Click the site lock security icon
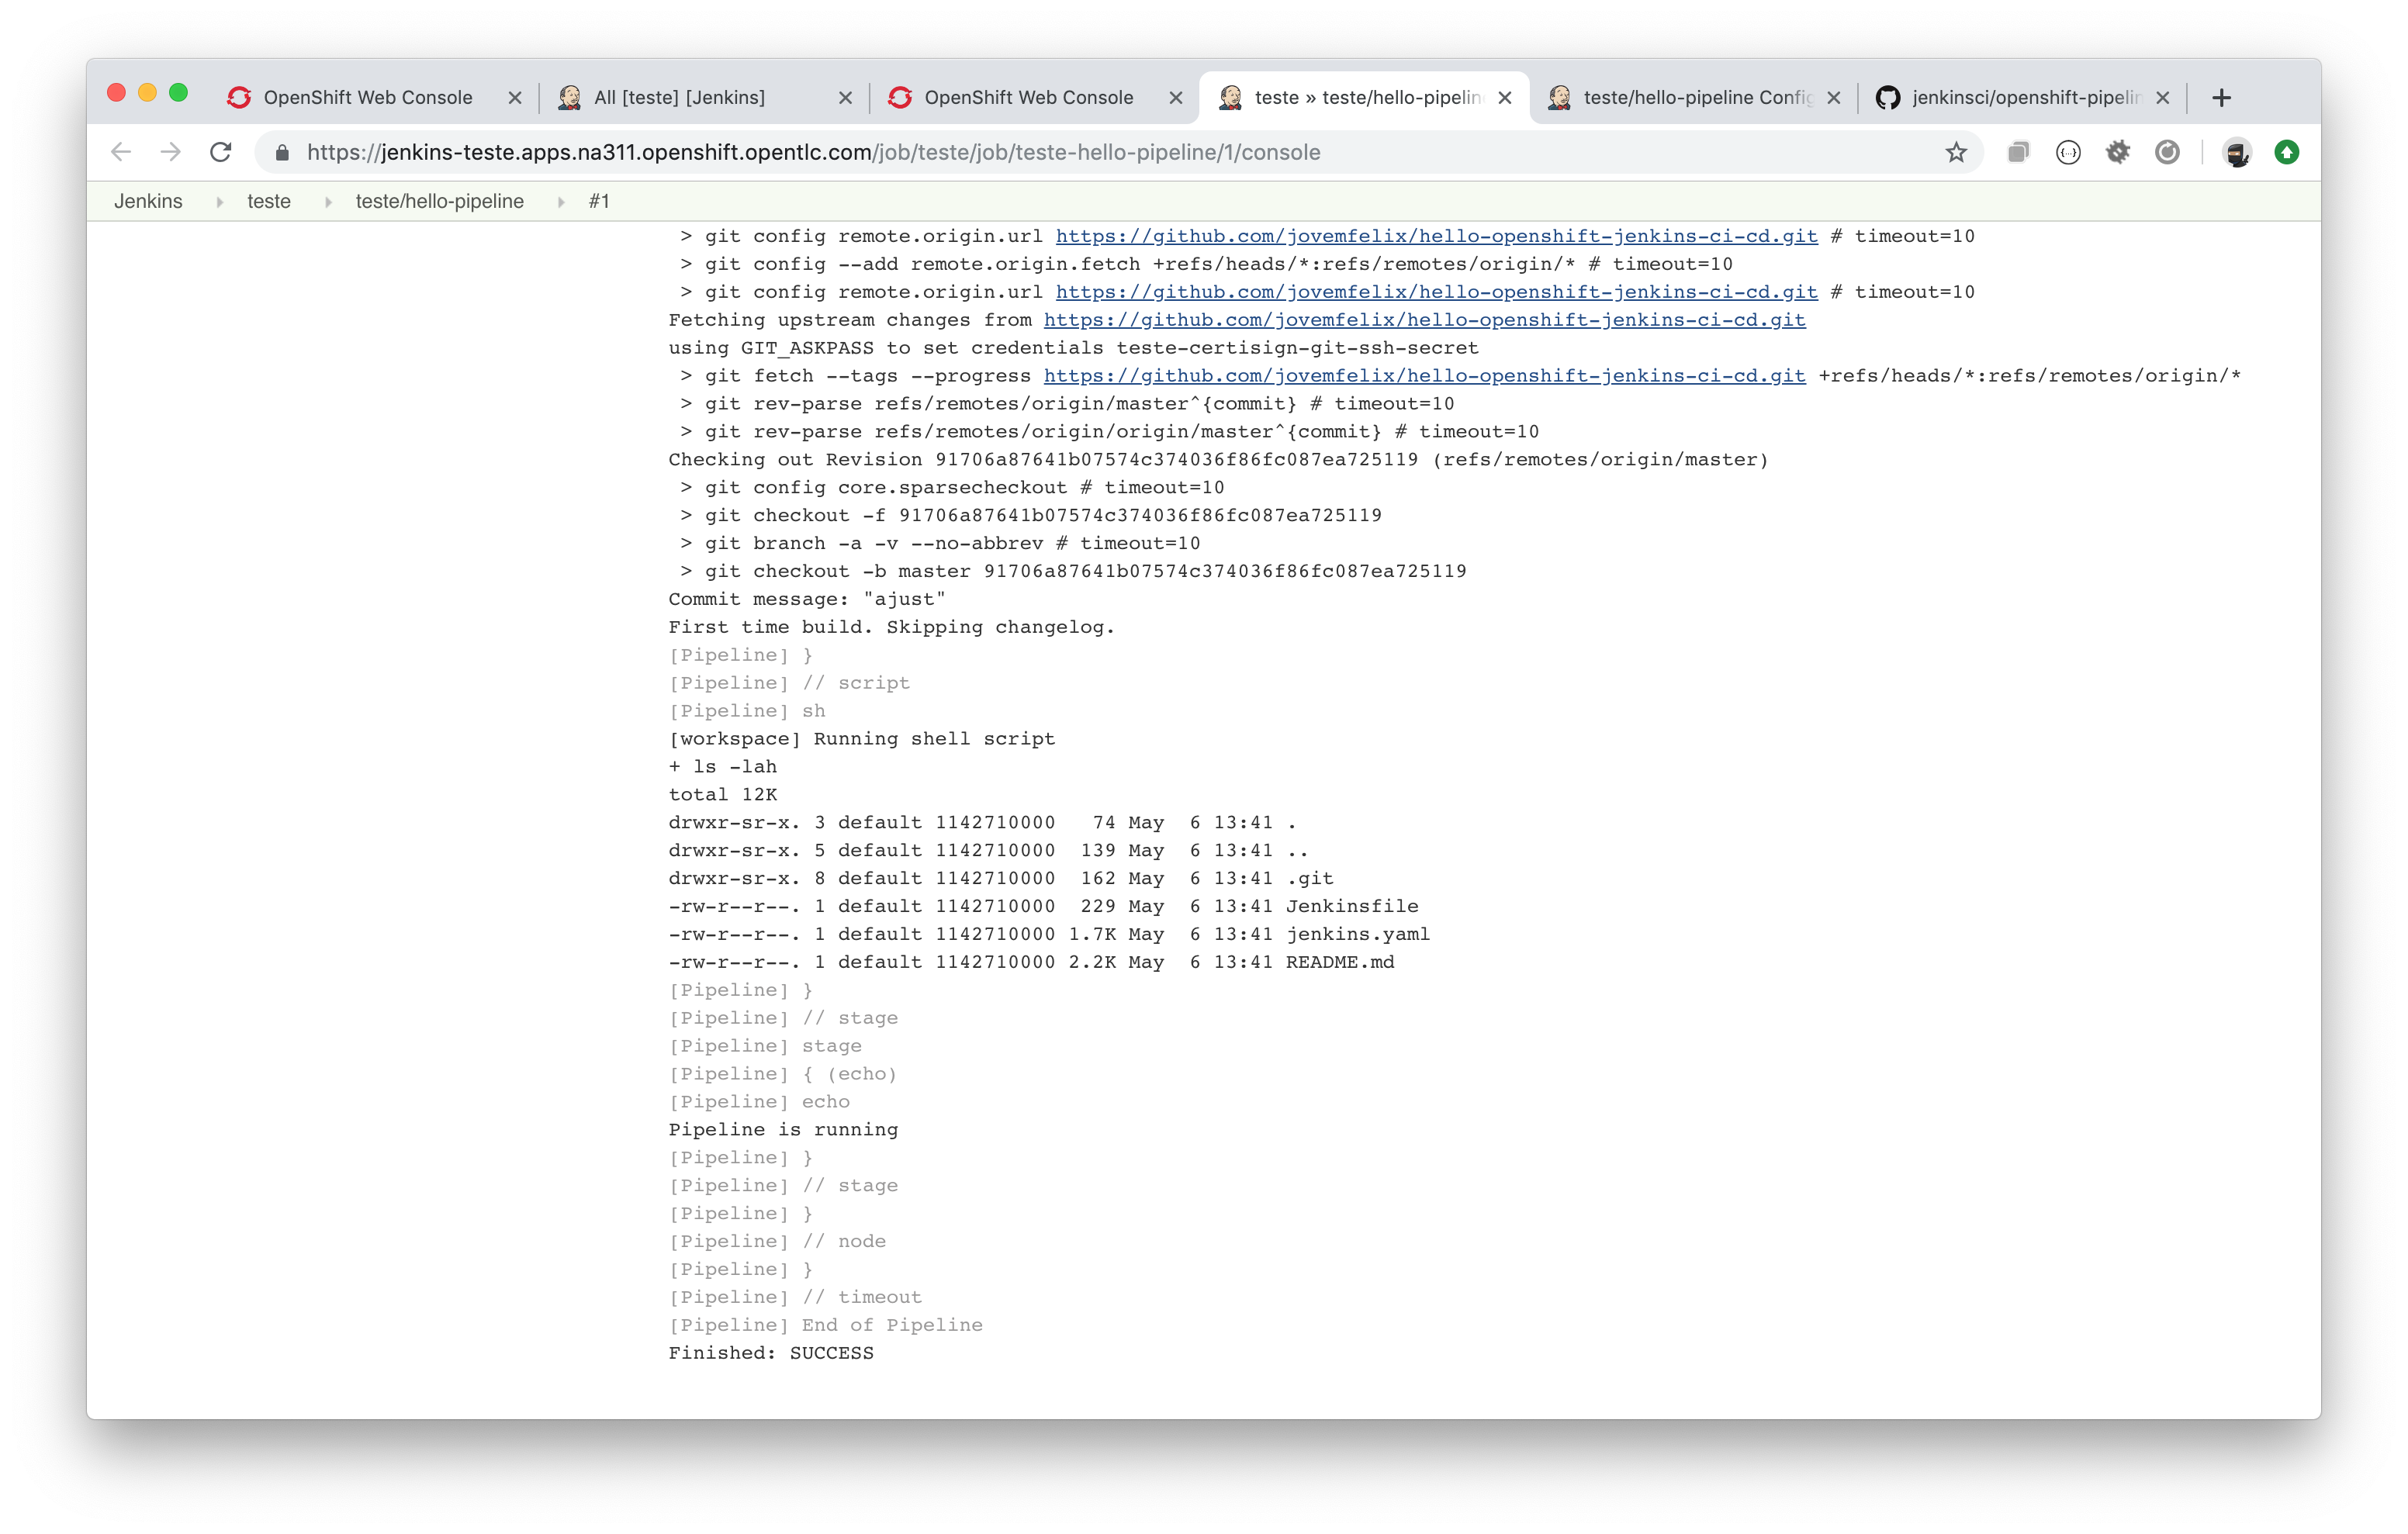2408x1534 pixels. click(x=282, y=152)
